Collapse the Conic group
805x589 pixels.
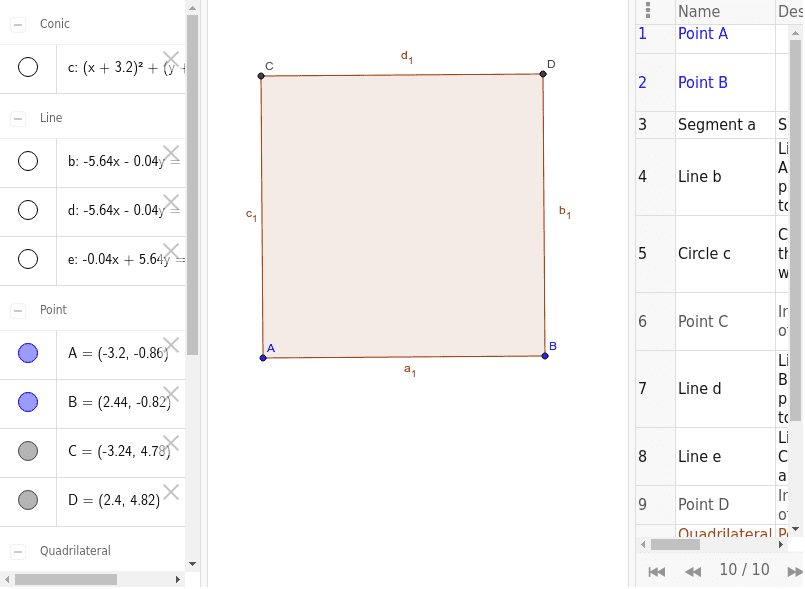tap(18, 24)
